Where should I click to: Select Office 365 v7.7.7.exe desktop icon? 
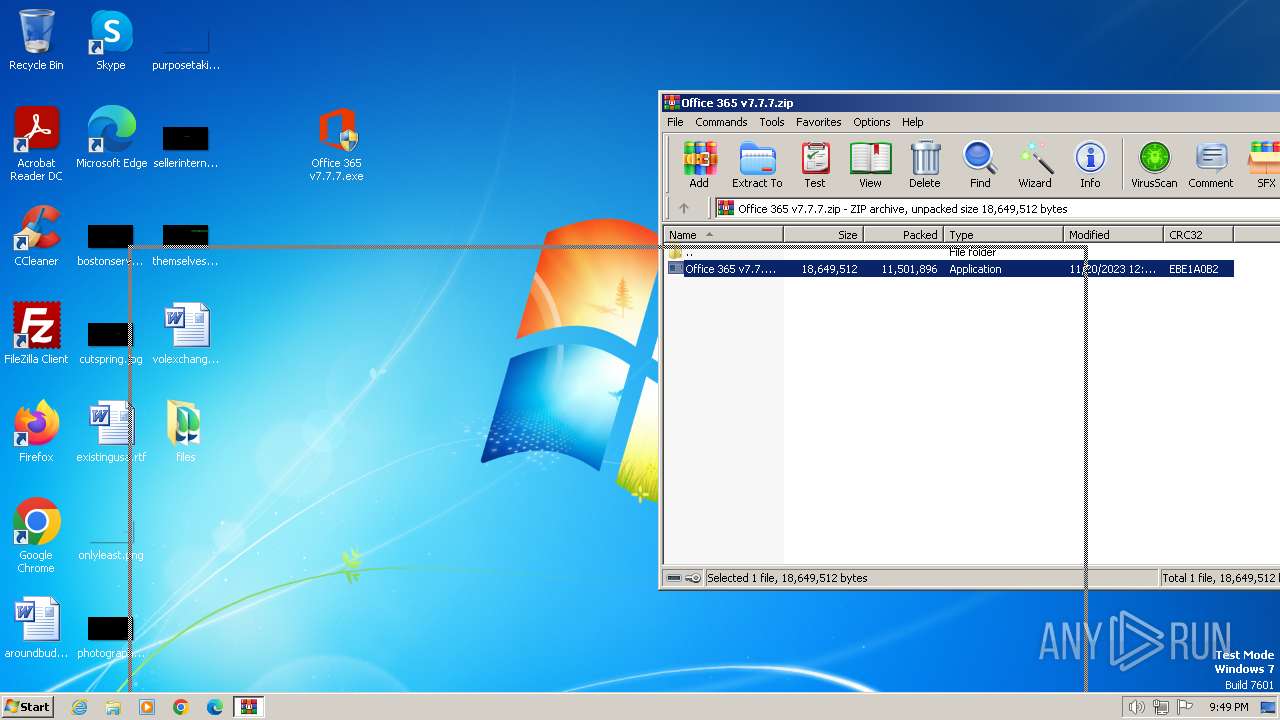coord(336,144)
